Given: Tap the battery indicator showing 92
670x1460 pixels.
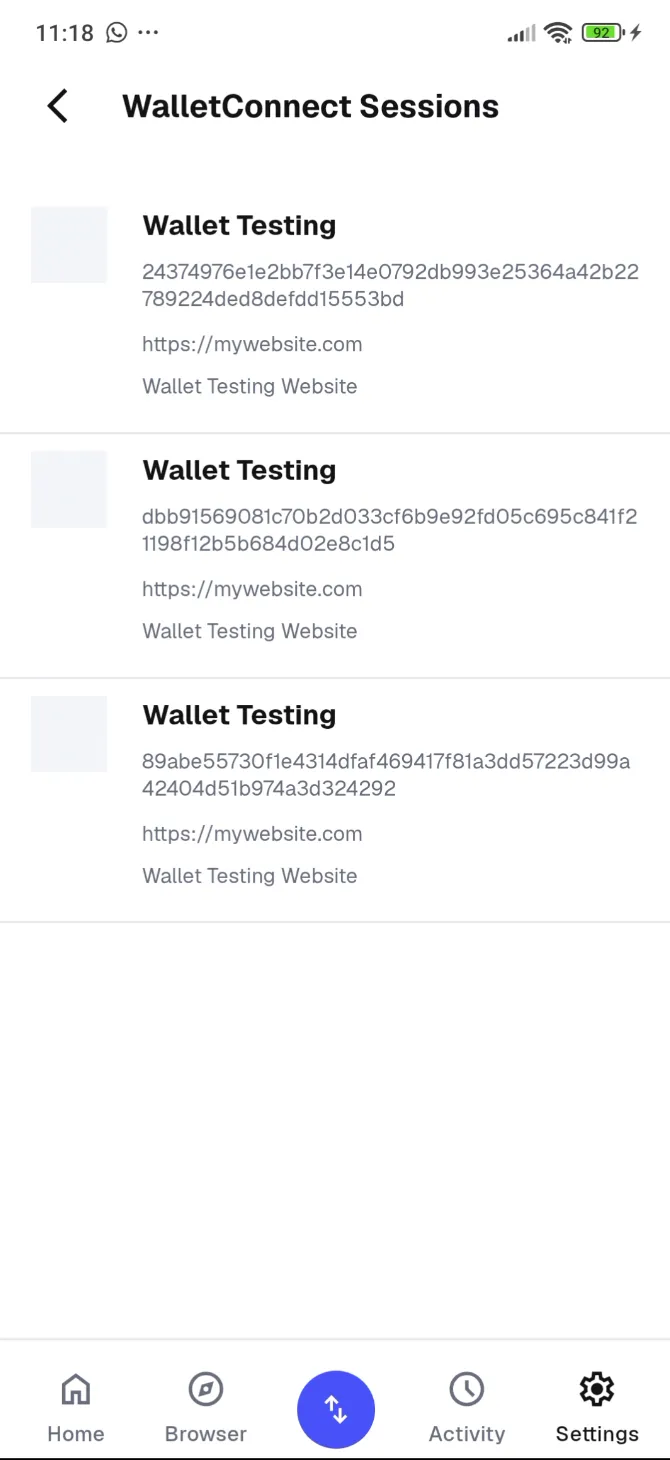Looking at the screenshot, I should pyautogui.click(x=600, y=32).
